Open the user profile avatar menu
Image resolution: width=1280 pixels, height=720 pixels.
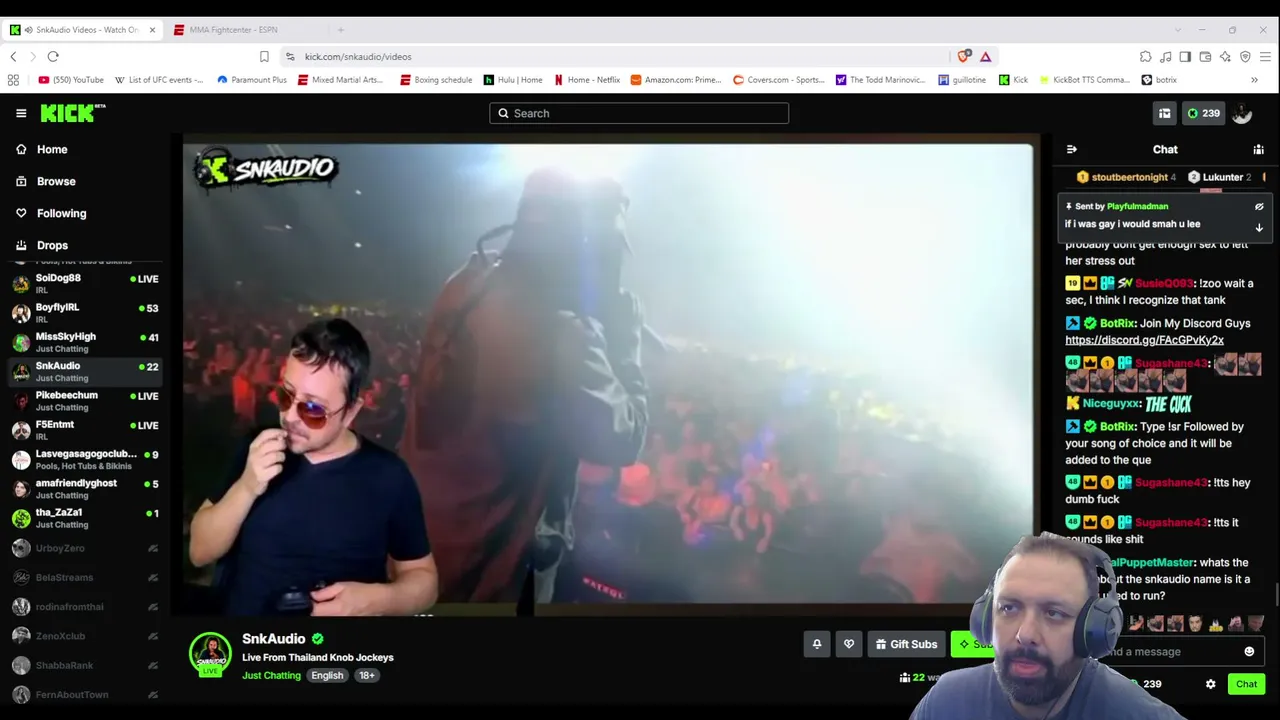(x=1242, y=114)
